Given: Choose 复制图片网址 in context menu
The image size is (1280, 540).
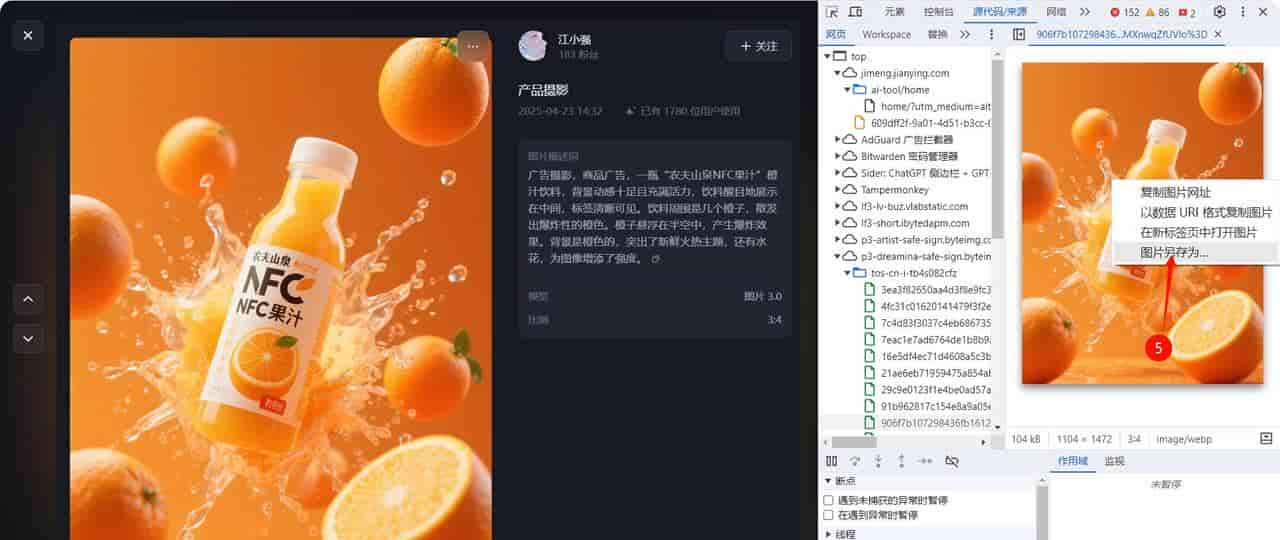Looking at the screenshot, I should click(x=1195, y=192).
